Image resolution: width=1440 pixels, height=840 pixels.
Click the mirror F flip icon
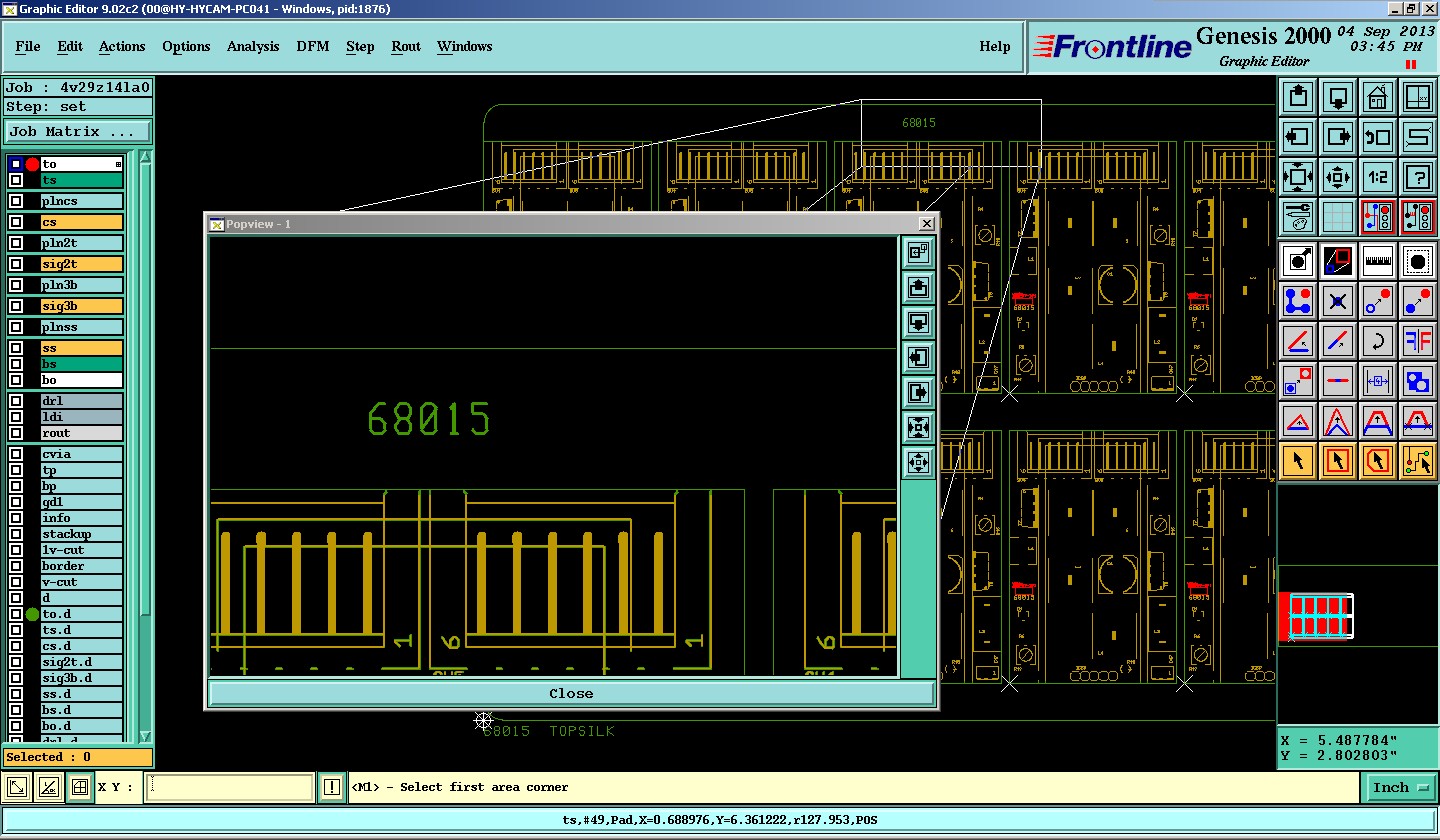click(x=1417, y=341)
